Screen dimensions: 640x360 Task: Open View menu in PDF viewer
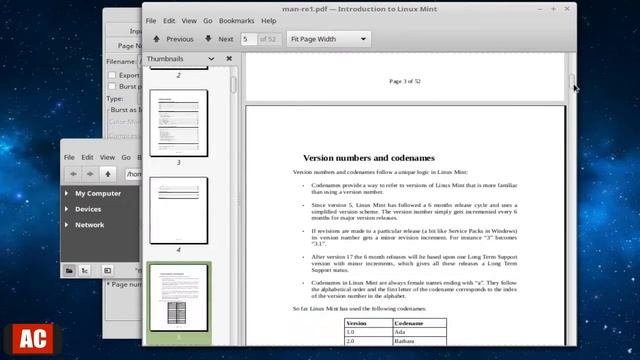click(x=189, y=21)
